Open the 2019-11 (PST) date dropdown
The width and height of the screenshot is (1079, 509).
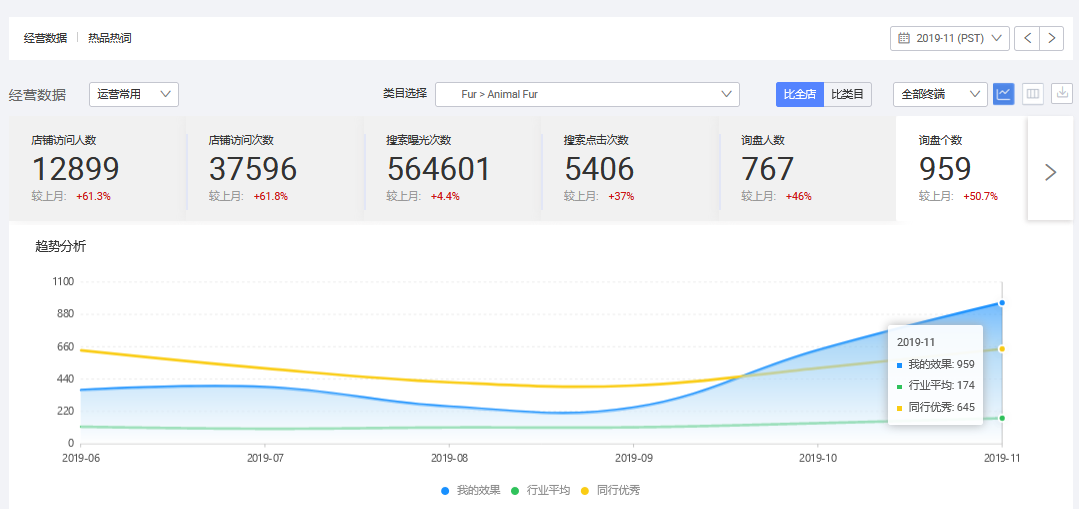[x=950, y=38]
